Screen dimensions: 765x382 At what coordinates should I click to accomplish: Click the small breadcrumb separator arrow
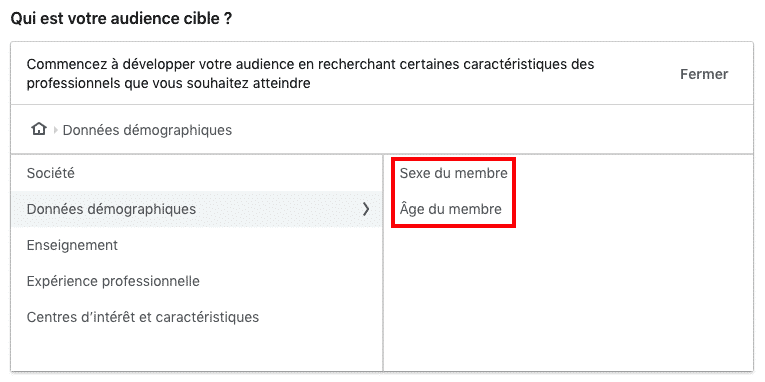pyautogui.click(x=55, y=130)
